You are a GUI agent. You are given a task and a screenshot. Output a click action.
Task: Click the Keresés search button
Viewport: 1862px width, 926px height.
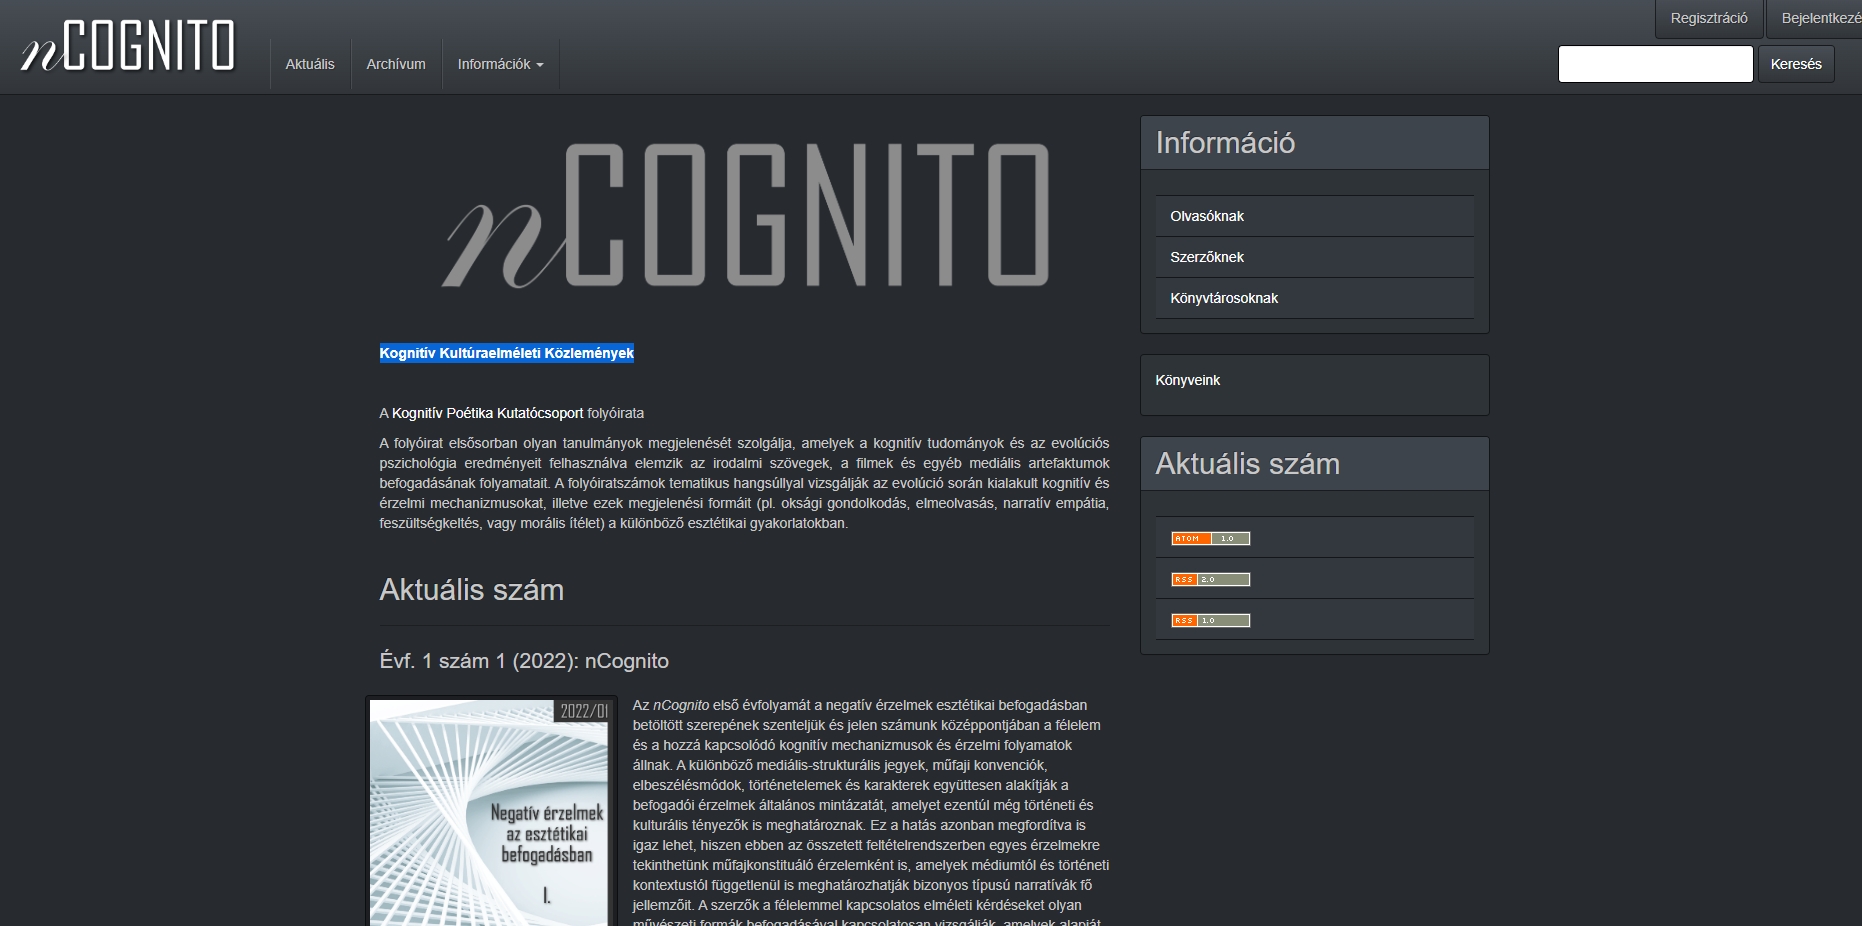tap(1796, 64)
